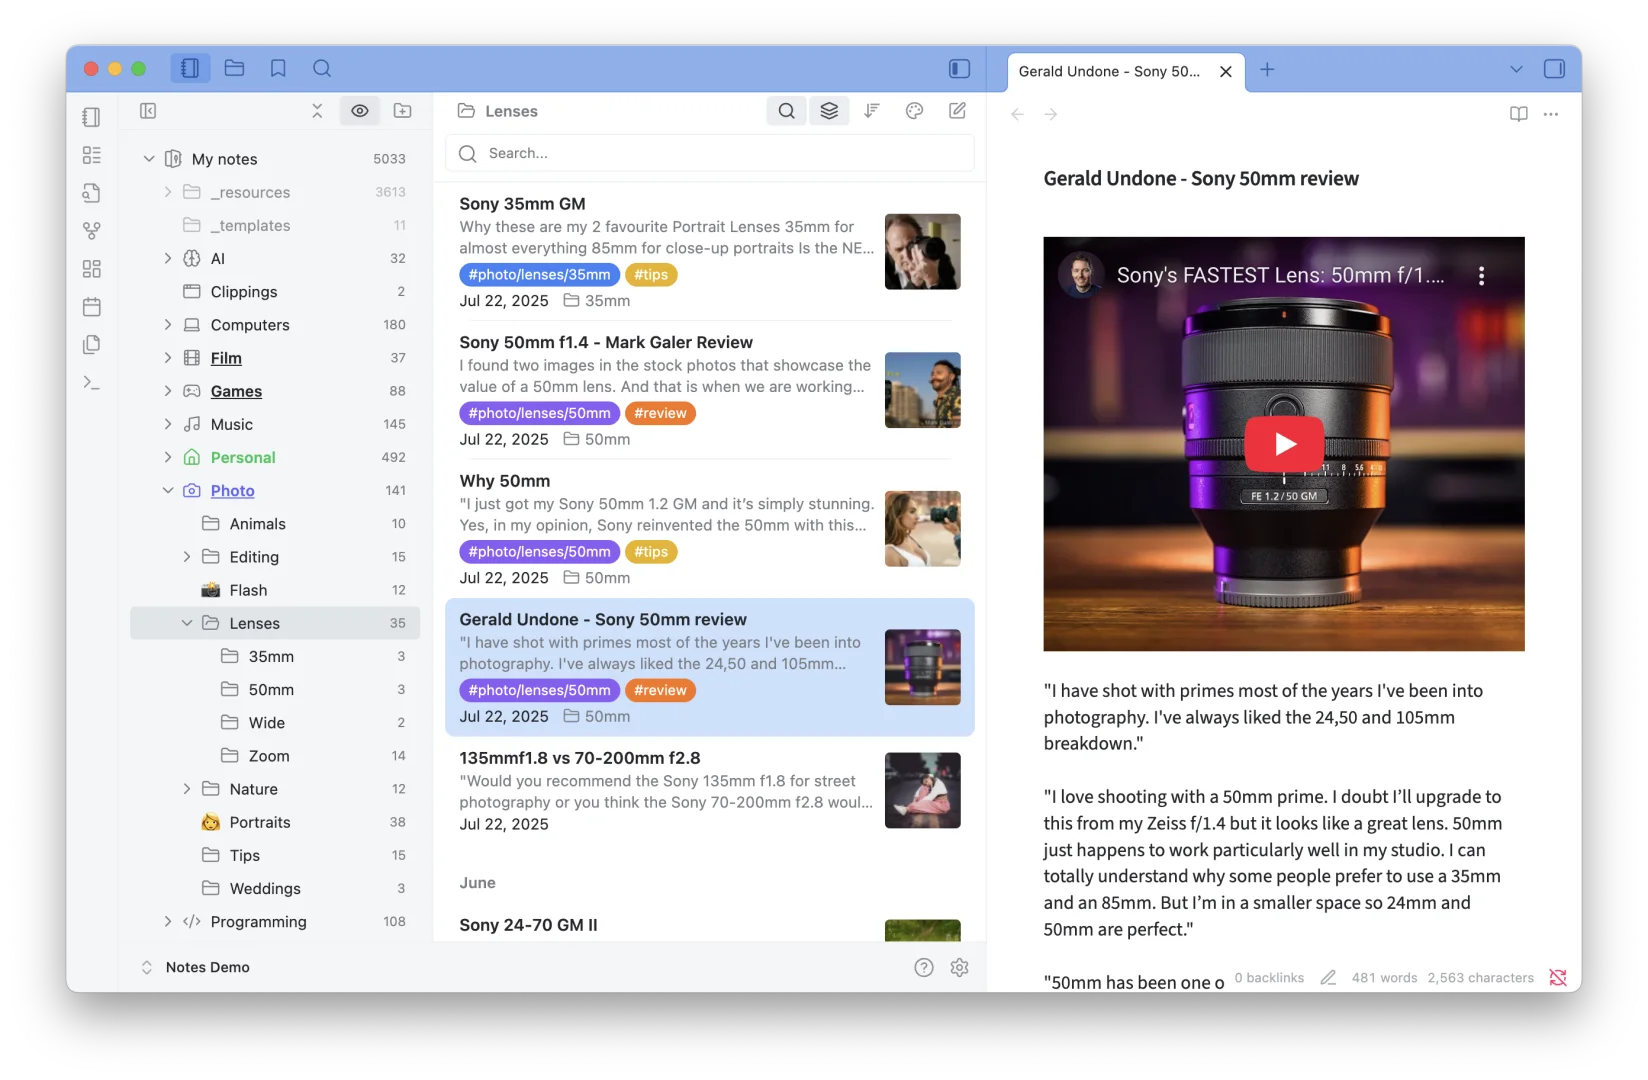Switch to the file explorer folder tab
Image resolution: width=1648 pixels, height=1080 pixels.
(x=235, y=68)
